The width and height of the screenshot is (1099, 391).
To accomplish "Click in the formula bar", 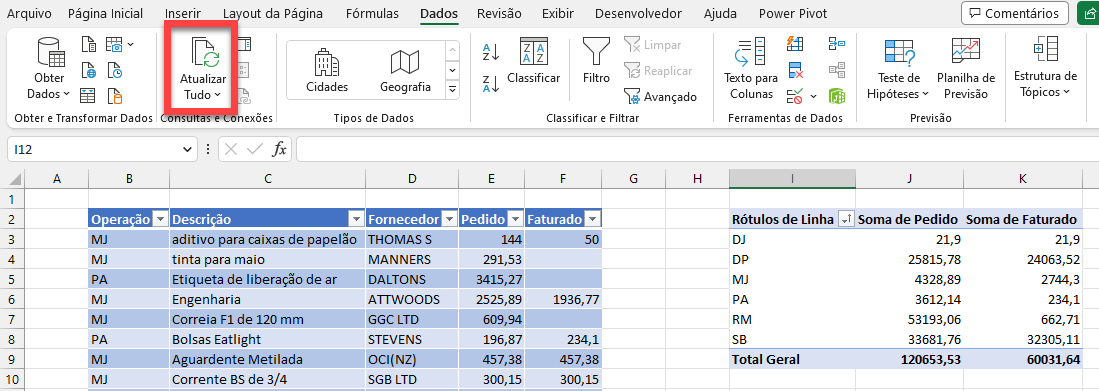I will point(697,149).
